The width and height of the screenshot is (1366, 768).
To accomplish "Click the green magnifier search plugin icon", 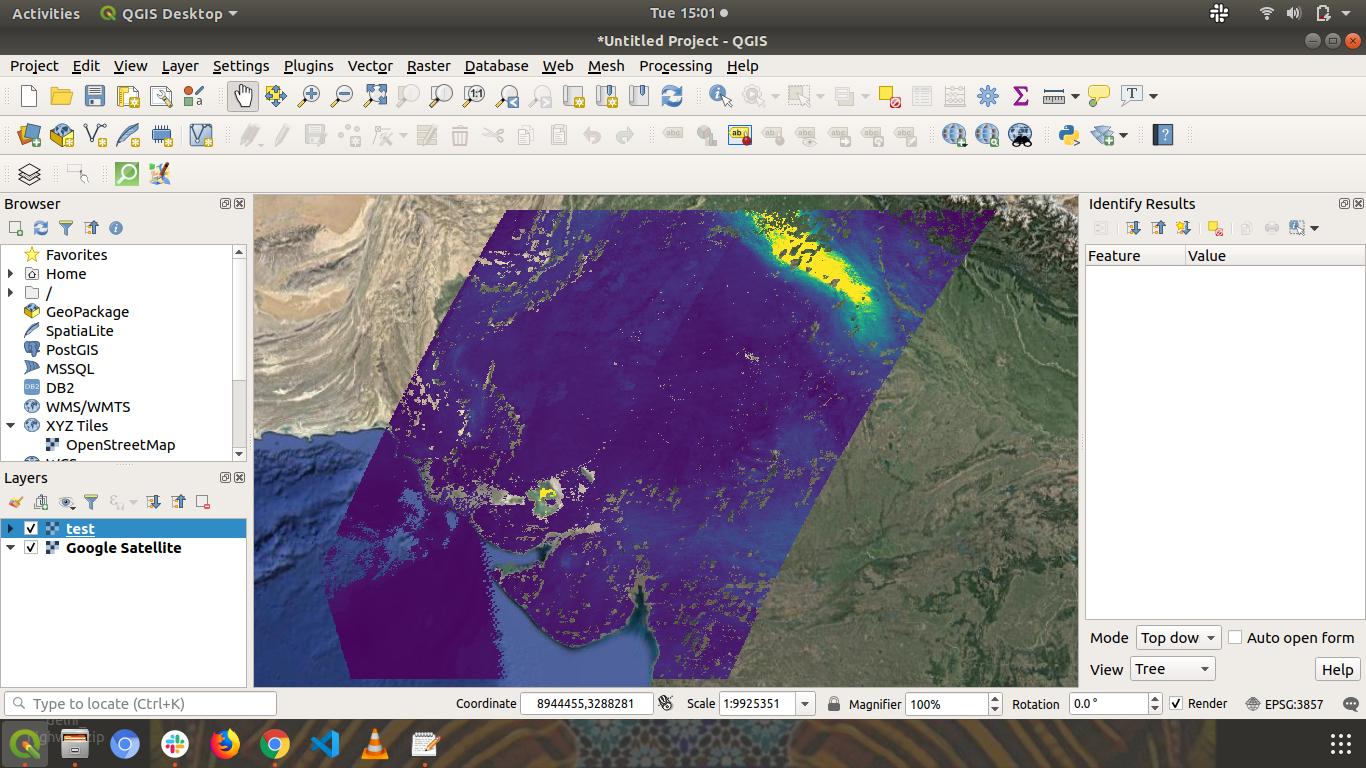I will [127, 174].
